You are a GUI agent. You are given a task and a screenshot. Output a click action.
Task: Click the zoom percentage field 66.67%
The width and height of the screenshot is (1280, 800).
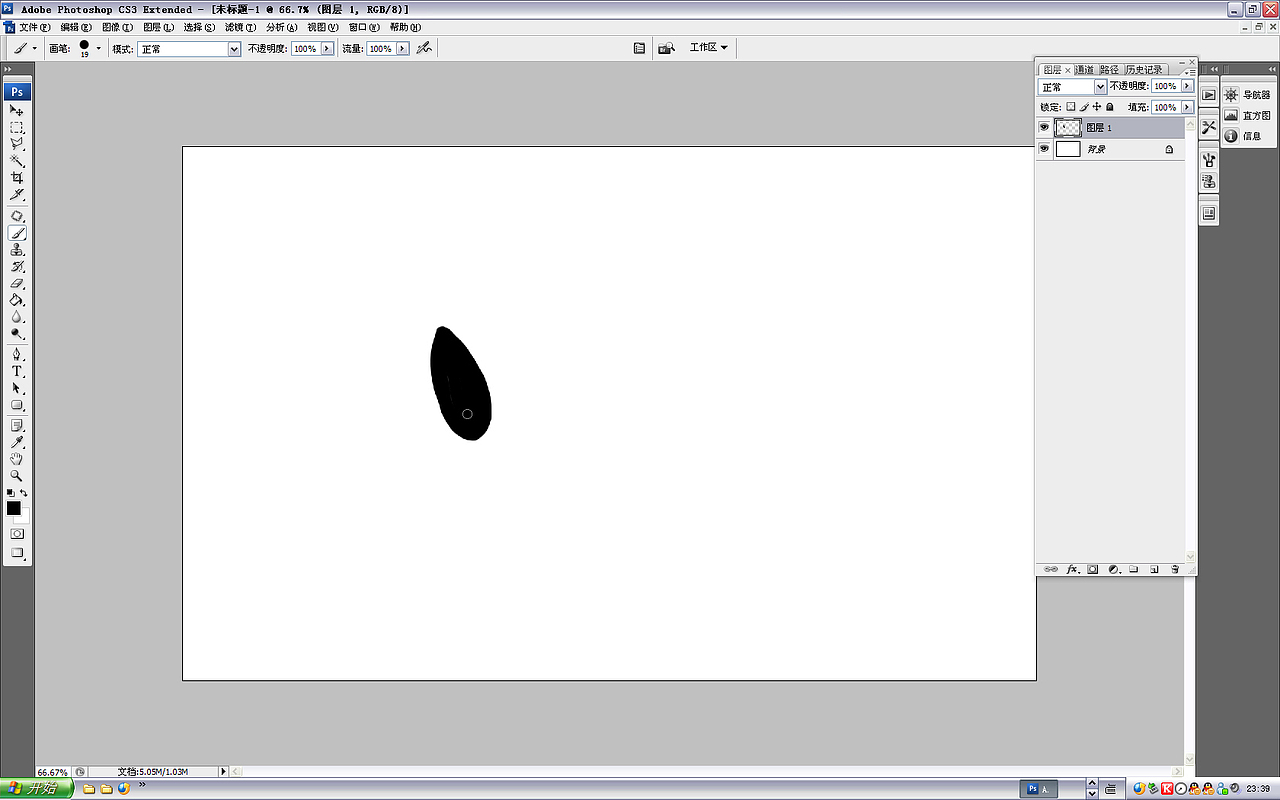pyautogui.click(x=53, y=772)
